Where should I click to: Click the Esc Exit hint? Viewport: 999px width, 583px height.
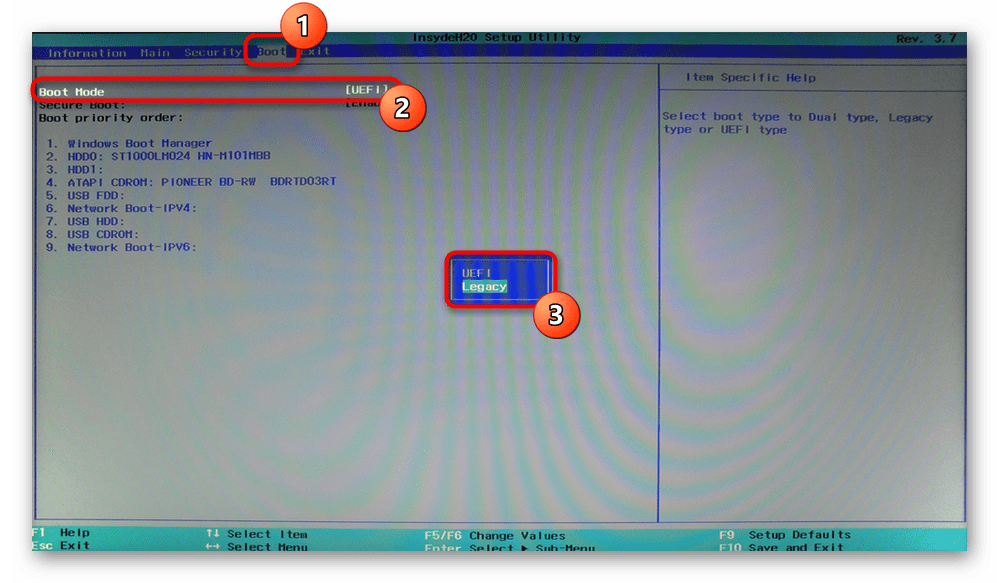click(61, 545)
